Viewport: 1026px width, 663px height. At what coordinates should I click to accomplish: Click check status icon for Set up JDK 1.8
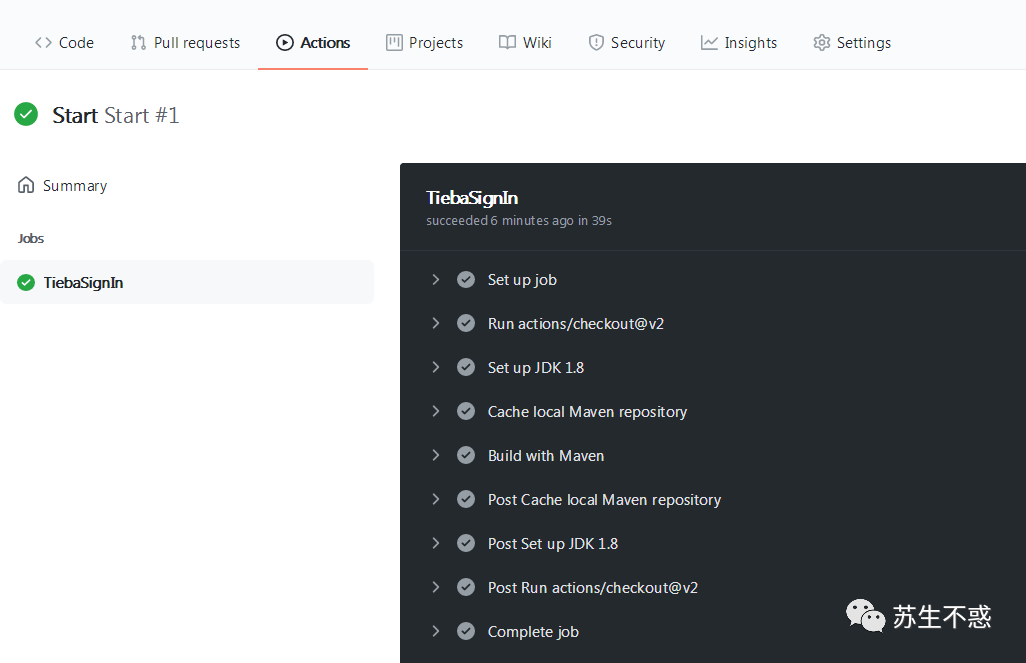tap(466, 367)
